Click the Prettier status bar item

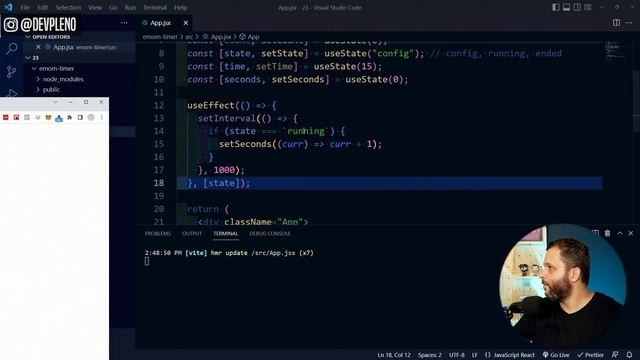pos(590,355)
